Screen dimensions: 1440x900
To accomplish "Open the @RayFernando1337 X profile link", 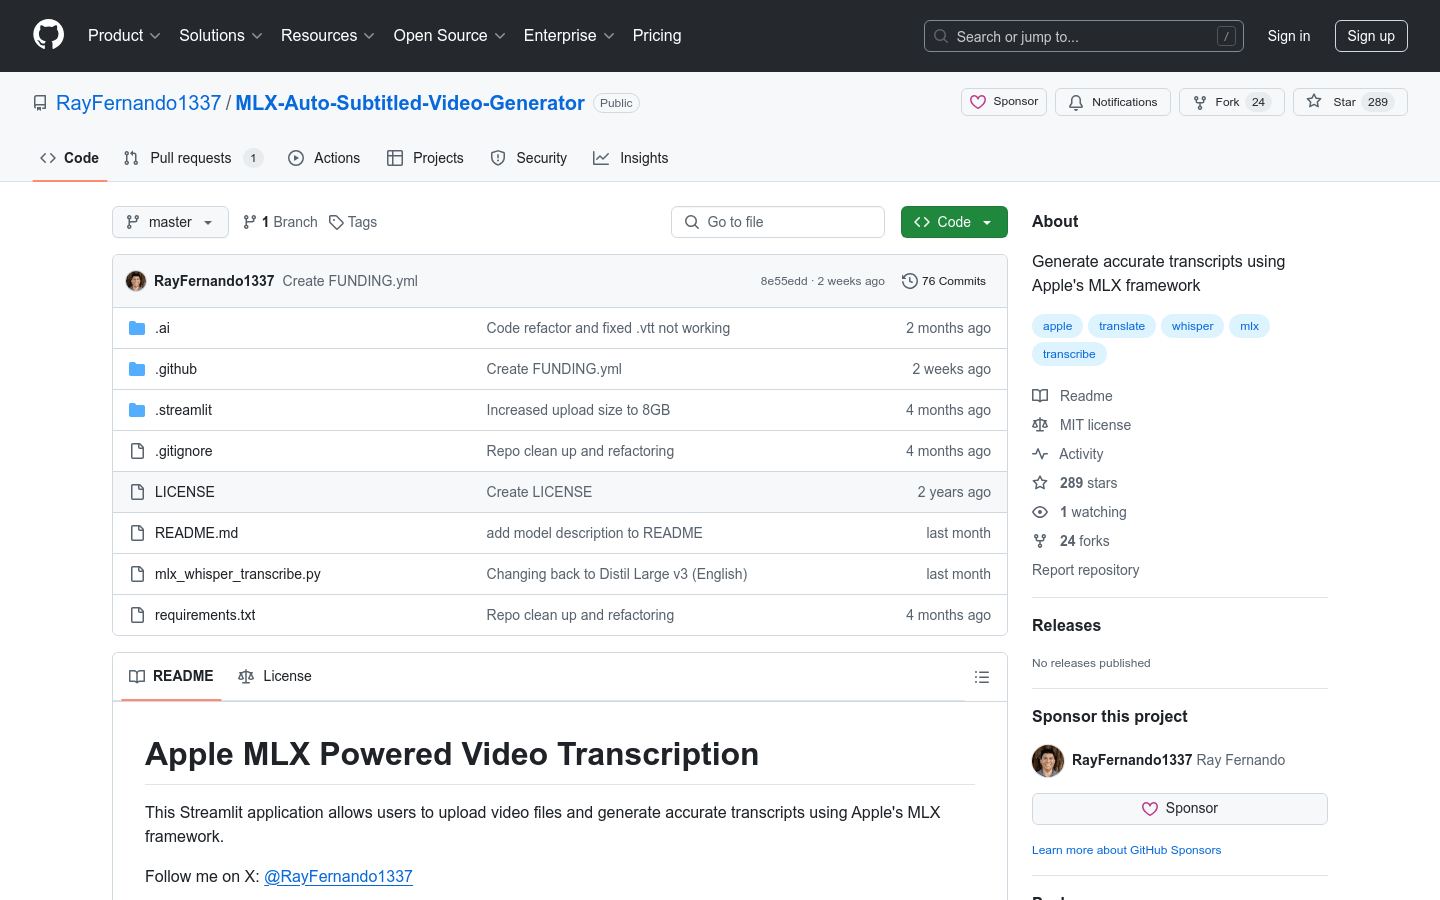I will pos(338,876).
